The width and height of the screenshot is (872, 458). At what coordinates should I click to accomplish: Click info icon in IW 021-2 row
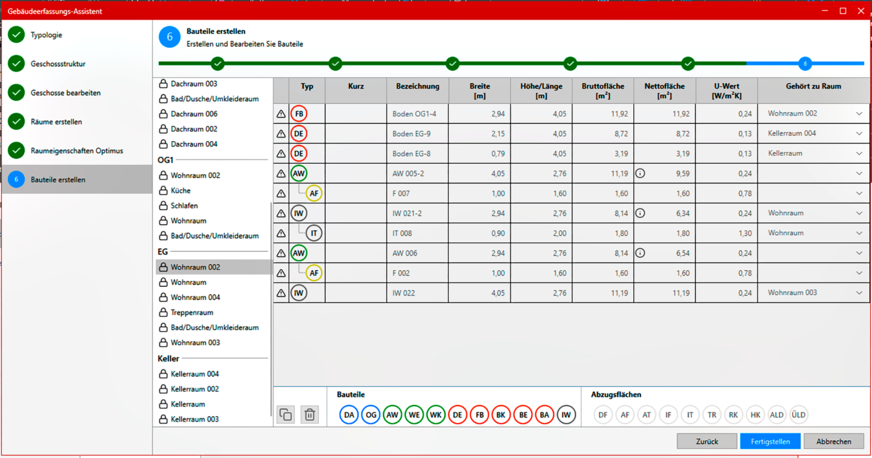click(x=640, y=213)
